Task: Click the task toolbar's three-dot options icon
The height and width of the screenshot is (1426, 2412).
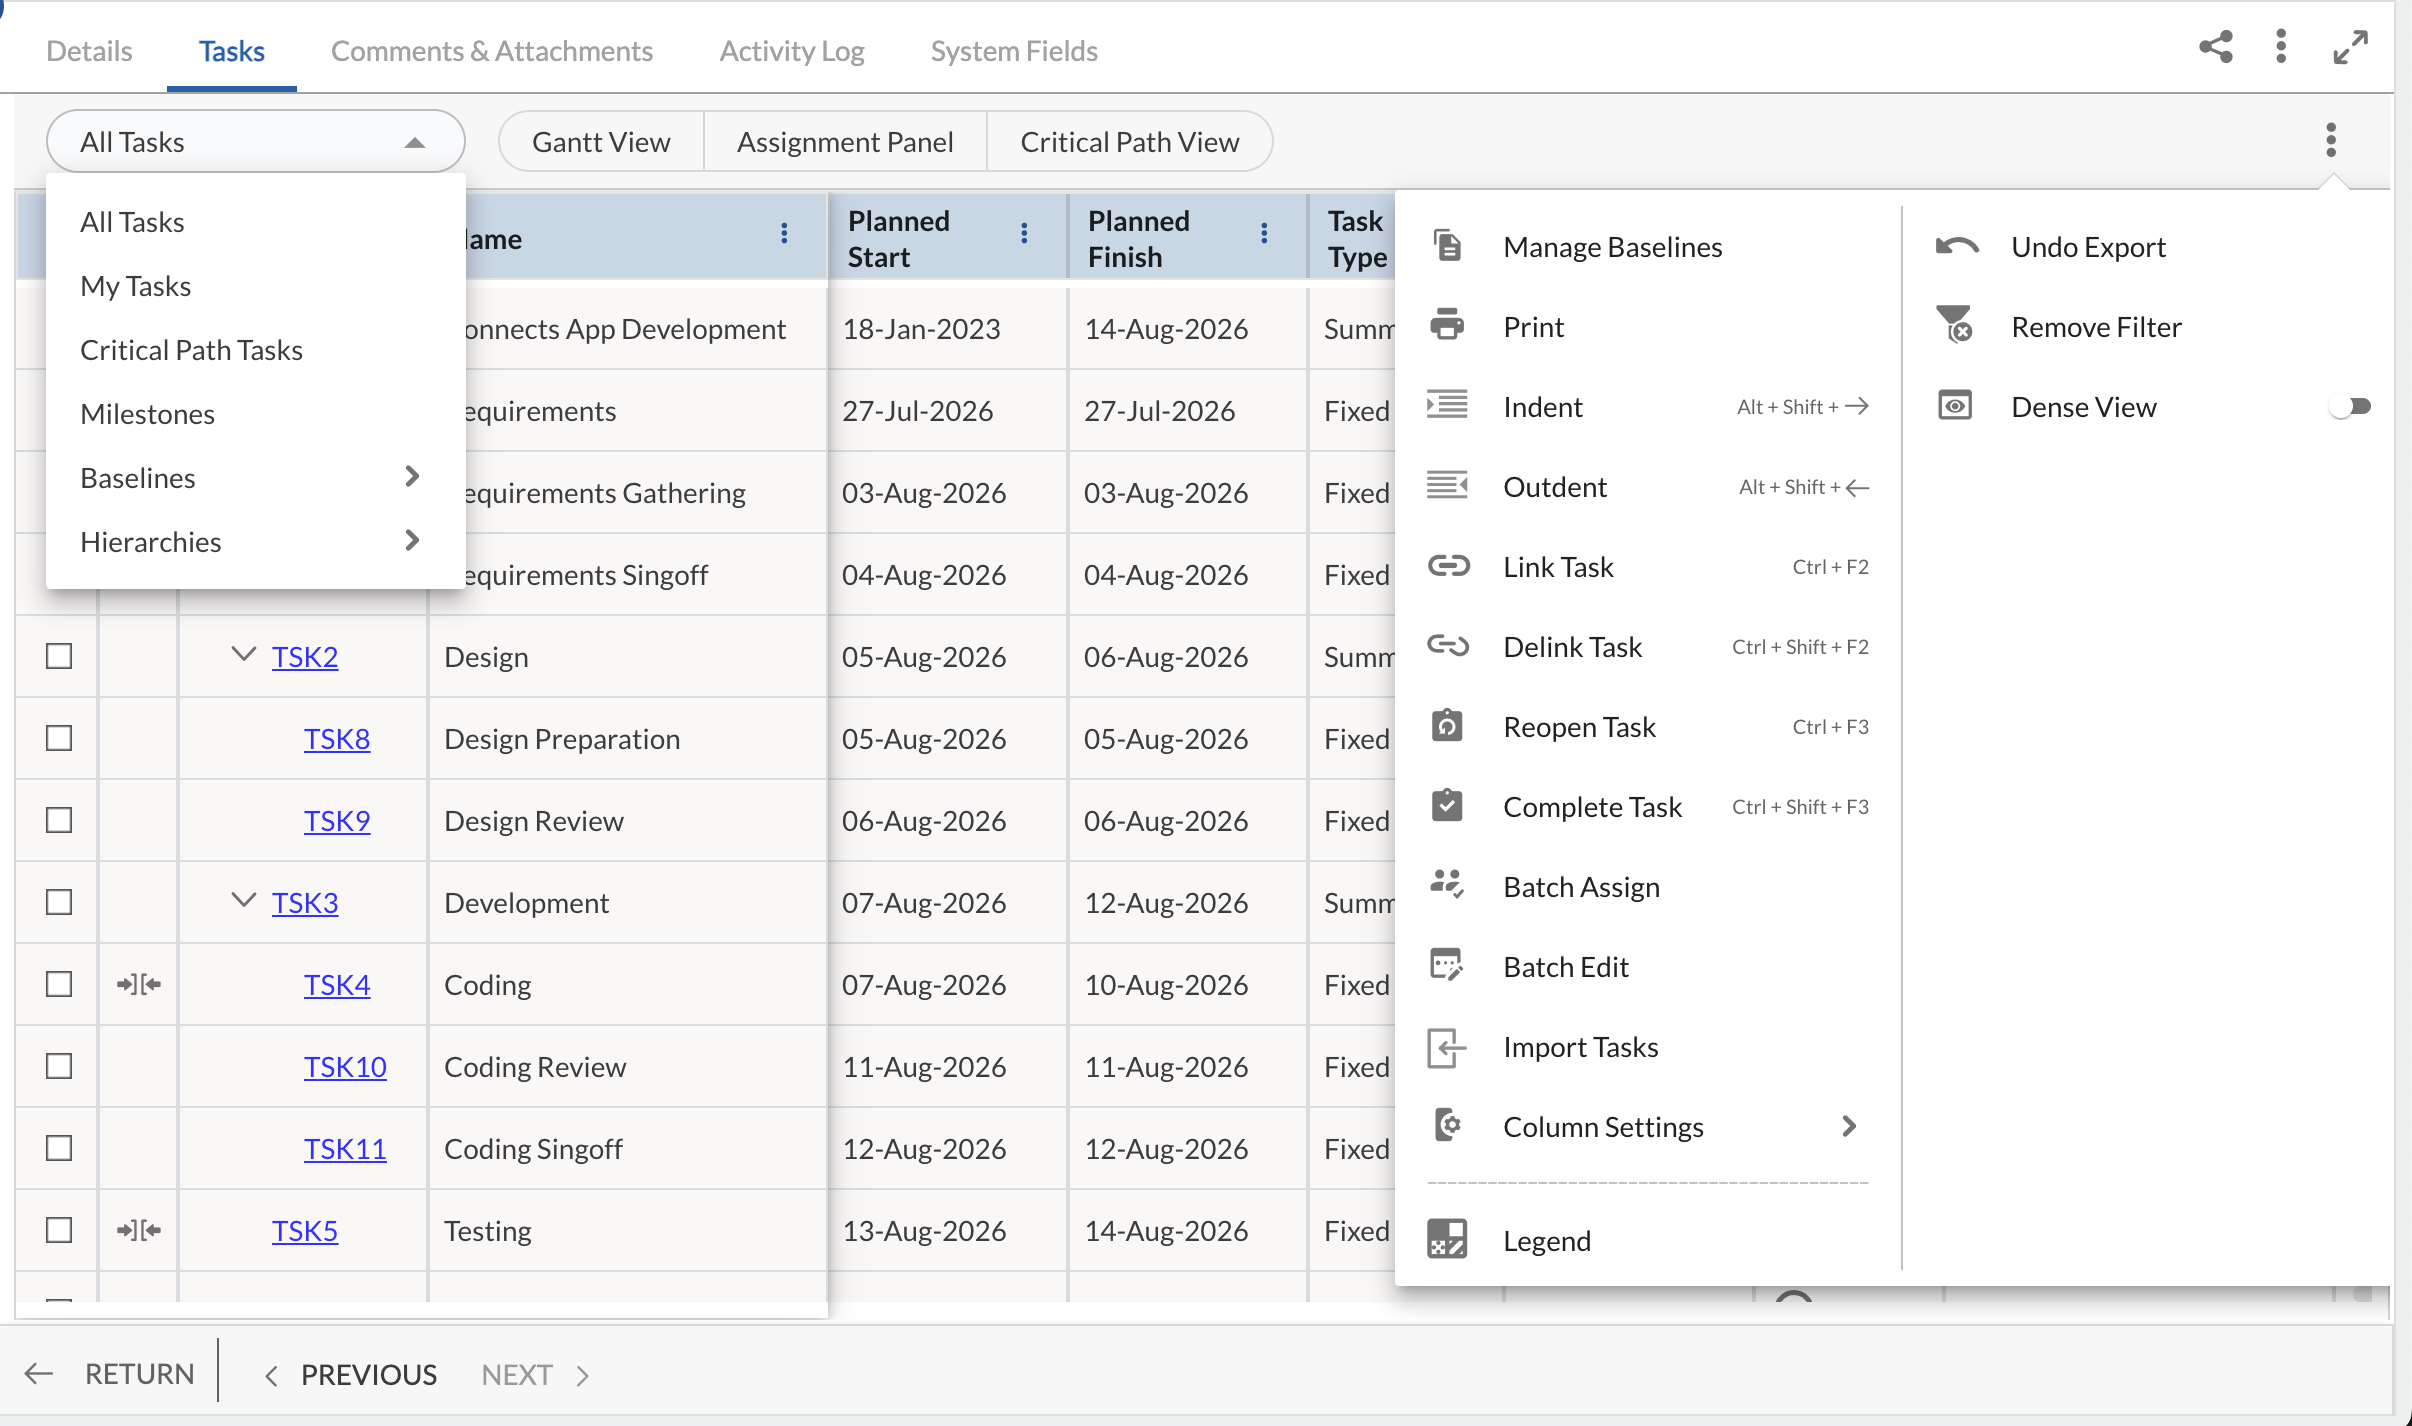Action: point(2331,140)
